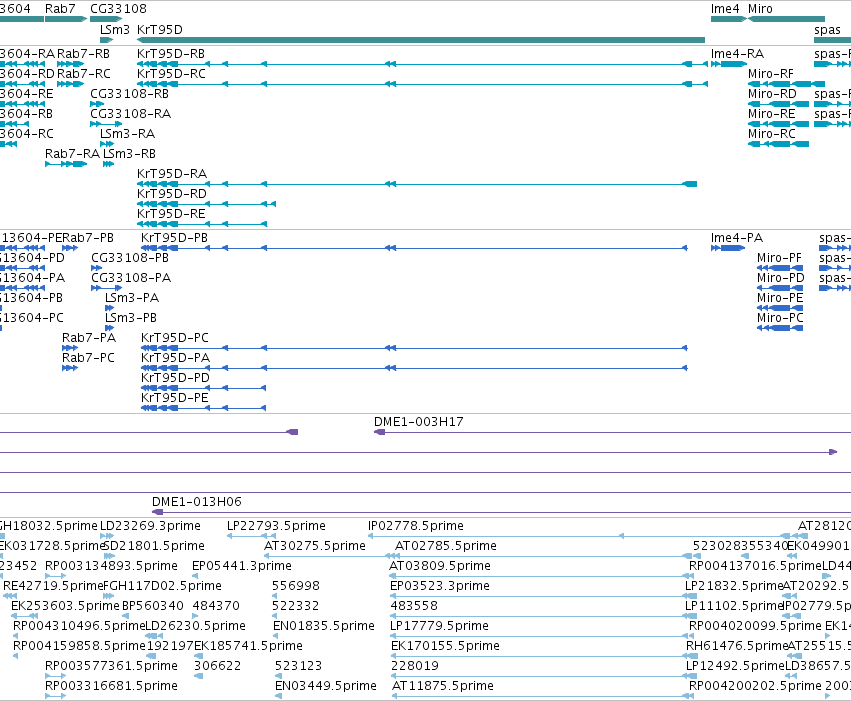
Task: Open the KrT95D-PC protein label
Action: tap(175, 338)
